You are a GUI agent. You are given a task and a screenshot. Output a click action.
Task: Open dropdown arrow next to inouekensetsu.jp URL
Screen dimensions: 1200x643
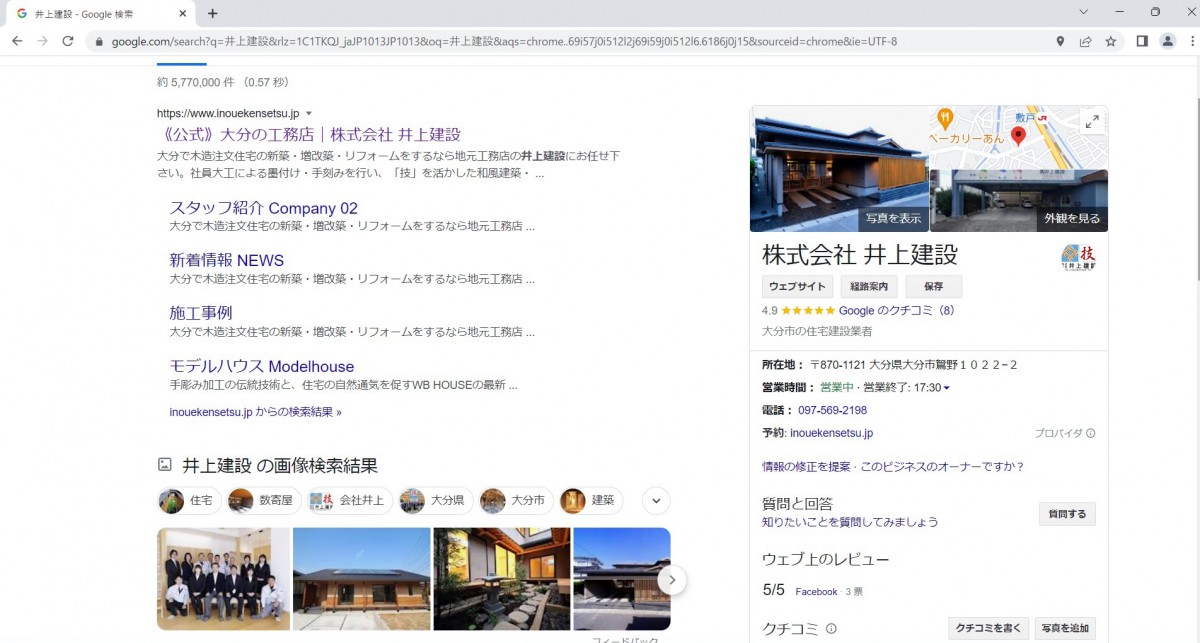pos(309,114)
